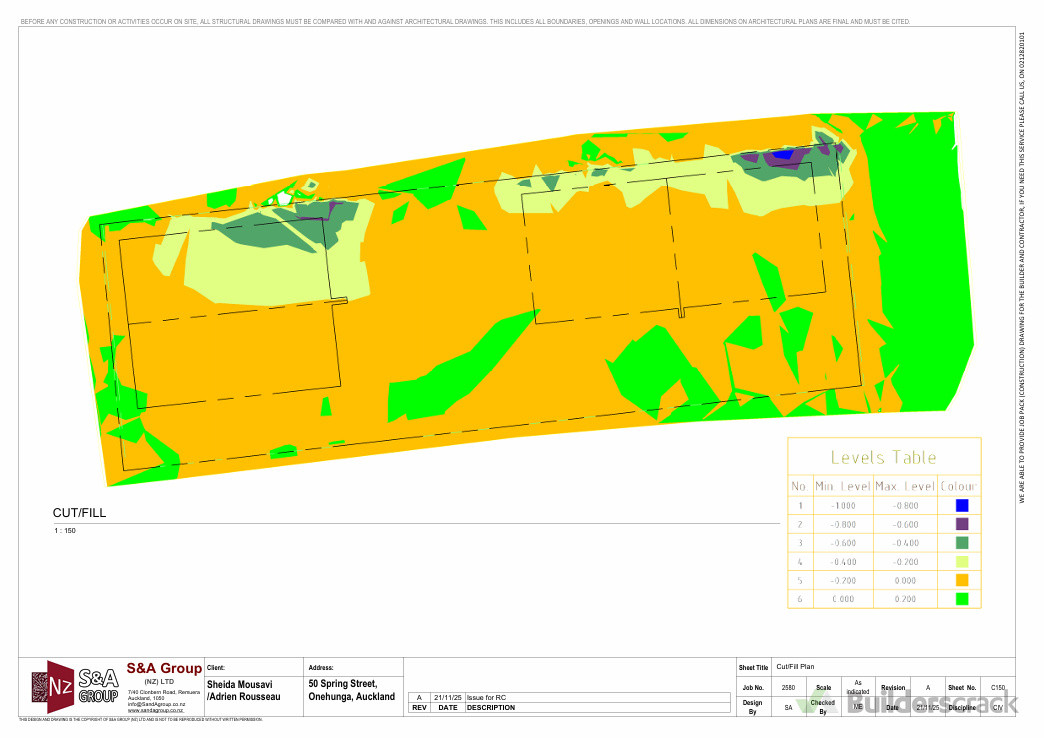This screenshot has height=738, width=1044.
Task: Click the CUT/FILL drawing title
Action: pos(79,513)
